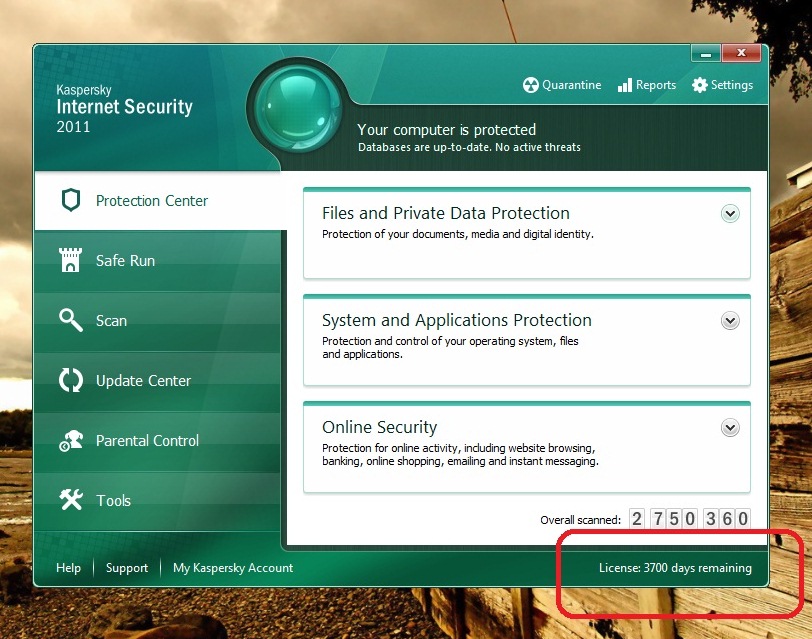Open My Kaspersky Account
The height and width of the screenshot is (639, 812).
point(233,568)
